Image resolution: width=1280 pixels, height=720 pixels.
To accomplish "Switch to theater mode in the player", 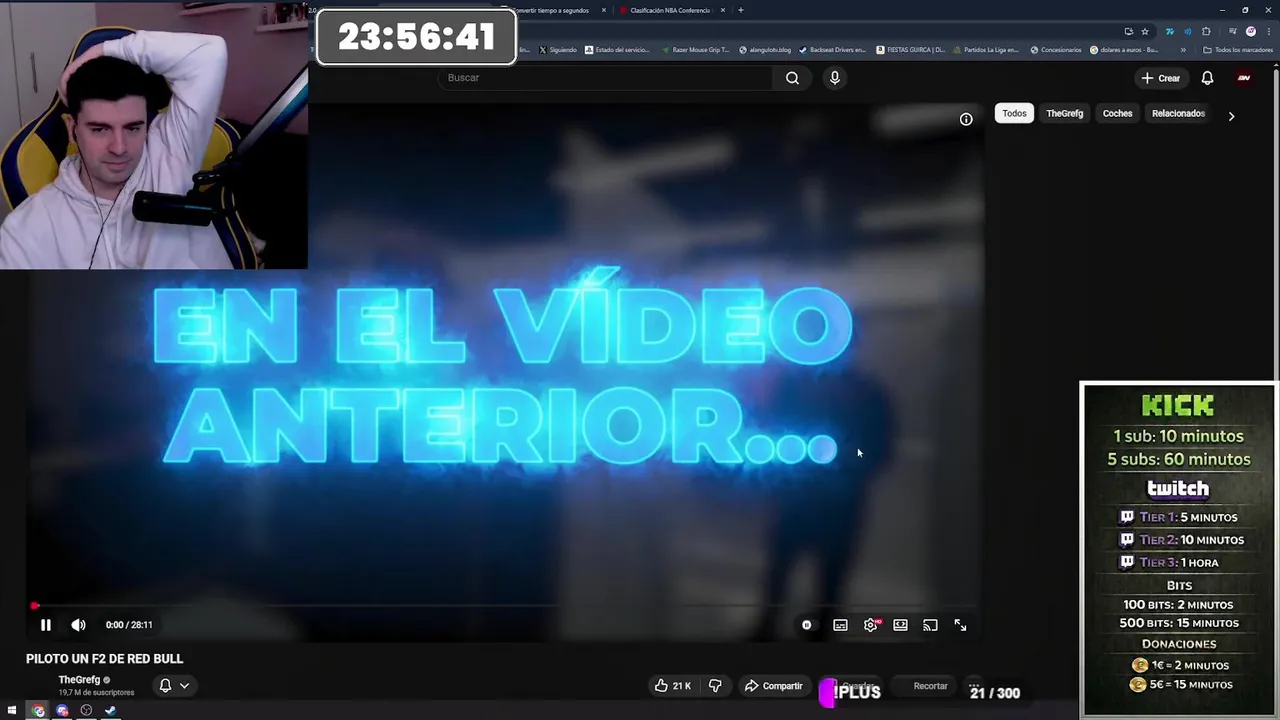I will tap(900, 625).
